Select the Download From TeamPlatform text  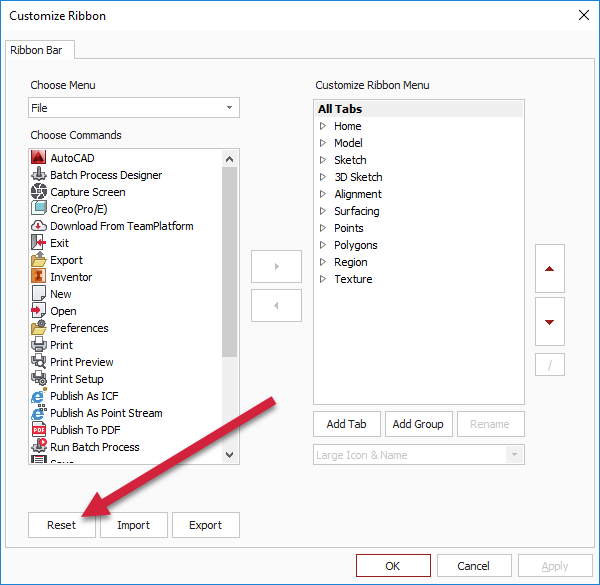(122, 226)
